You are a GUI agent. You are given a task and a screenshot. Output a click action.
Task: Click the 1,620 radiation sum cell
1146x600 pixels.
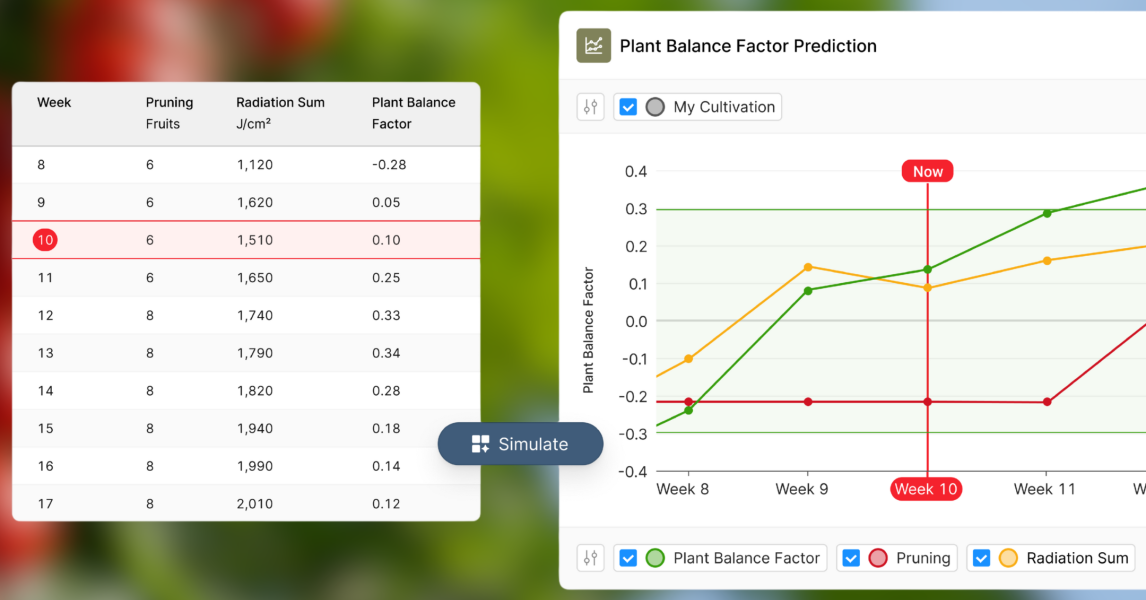(254, 202)
